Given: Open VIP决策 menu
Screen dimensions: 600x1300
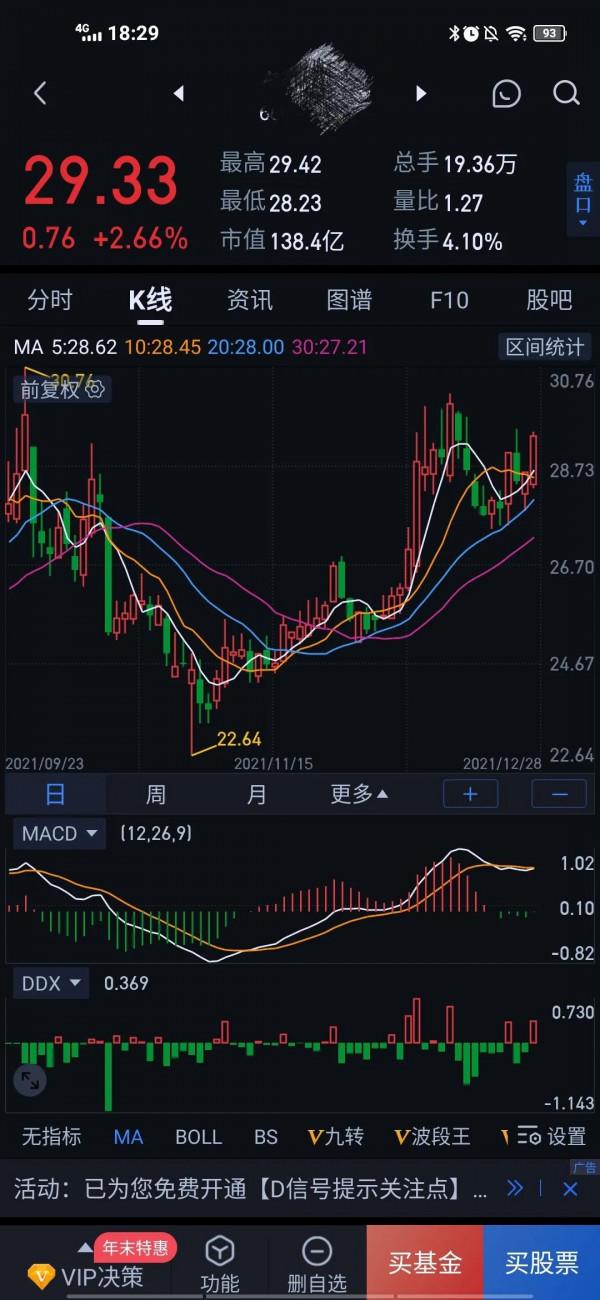Looking at the screenshot, I should pos(88,1276).
